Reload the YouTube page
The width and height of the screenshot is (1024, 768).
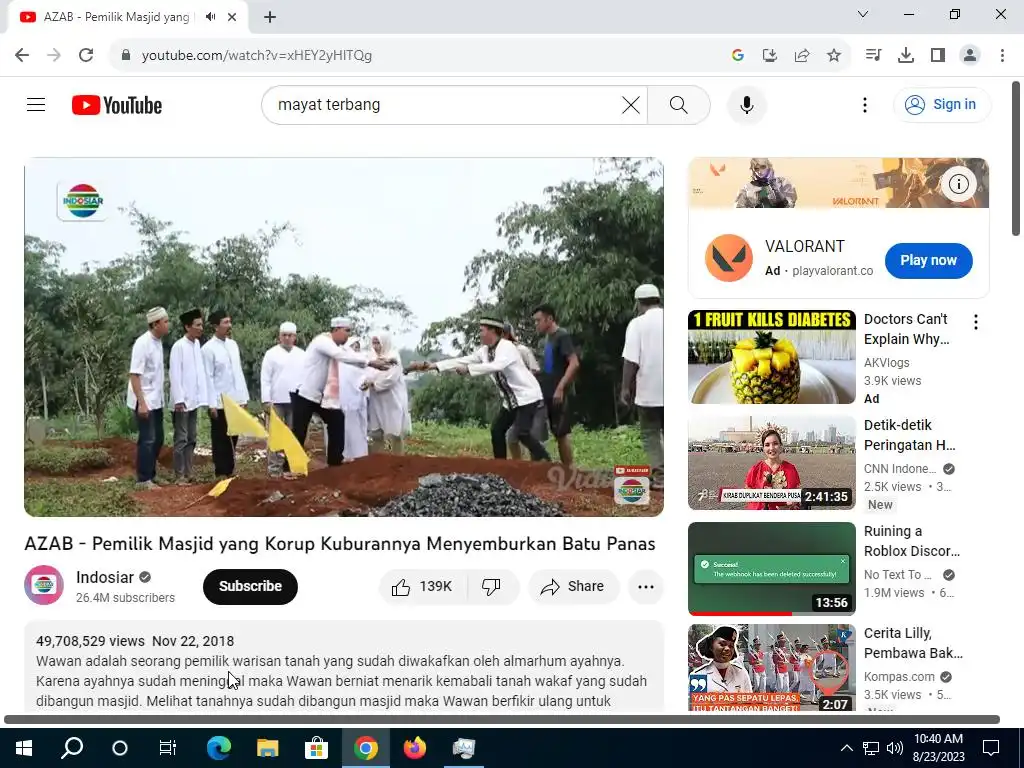point(86,56)
